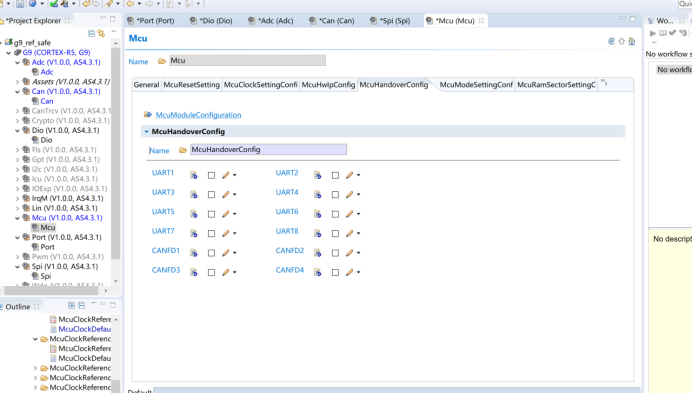This screenshot has width=693, height=394.
Task: Click the UART1 label link
Action: pyautogui.click(x=163, y=173)
